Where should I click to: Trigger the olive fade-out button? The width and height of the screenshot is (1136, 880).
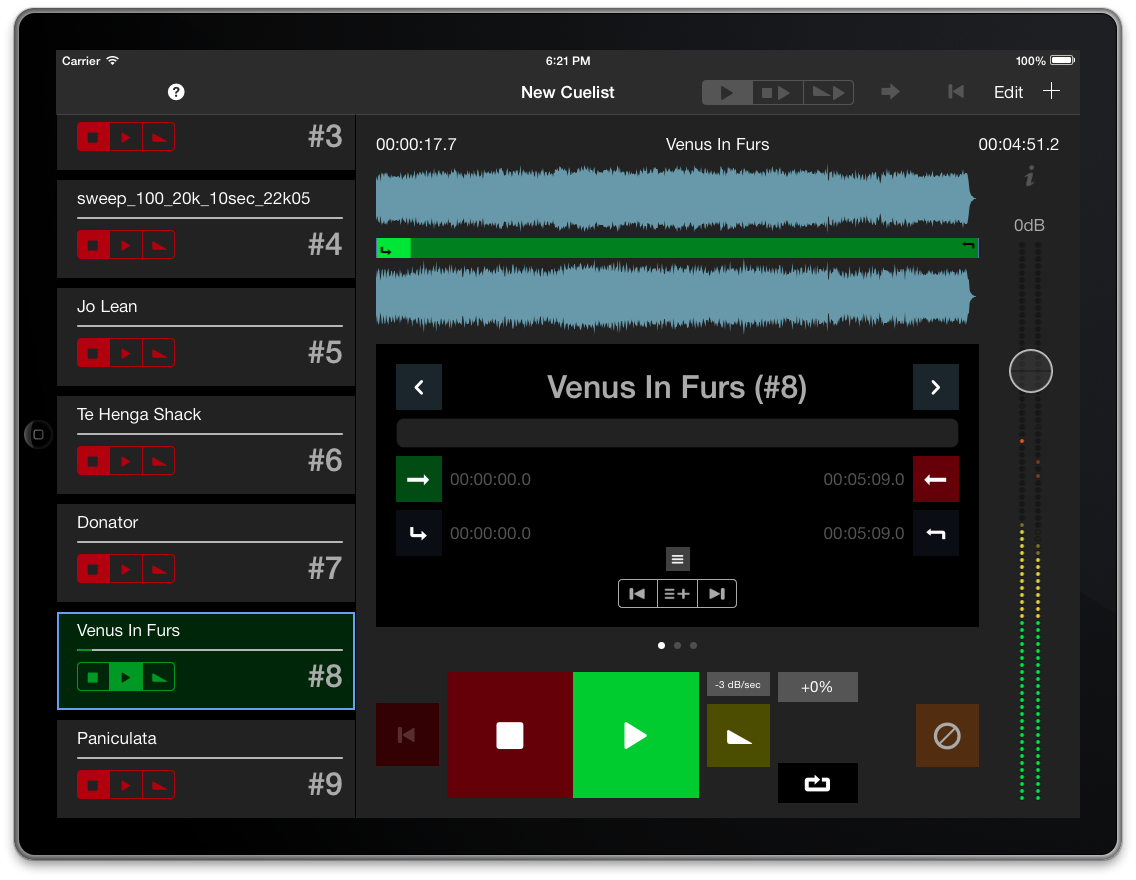[x=738, y=735]
